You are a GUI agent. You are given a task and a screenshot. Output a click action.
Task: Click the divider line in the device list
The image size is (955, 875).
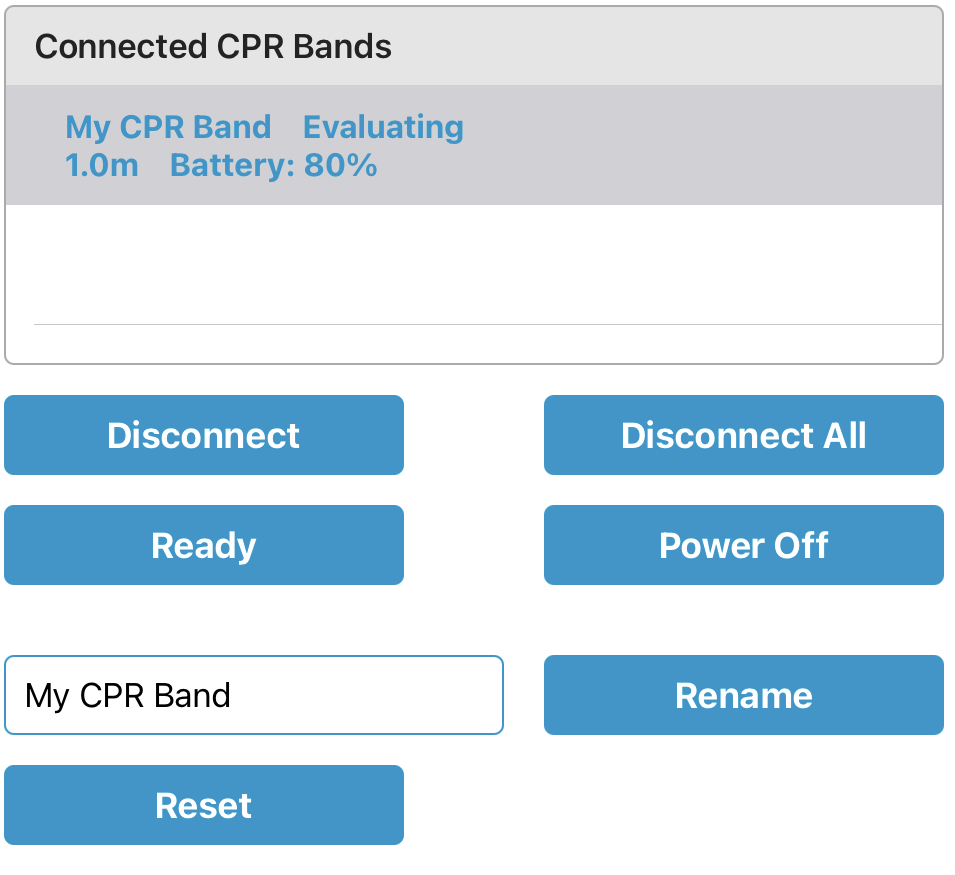pos(487,323)
